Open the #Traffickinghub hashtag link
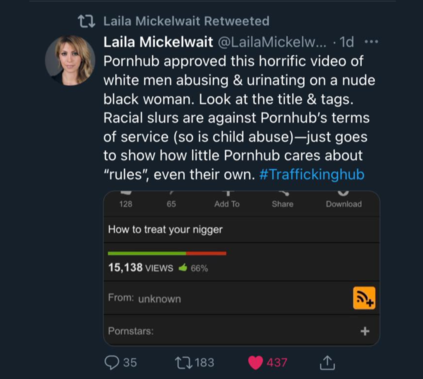This screenshot has width=423, height=379. [x=312, y=174]
